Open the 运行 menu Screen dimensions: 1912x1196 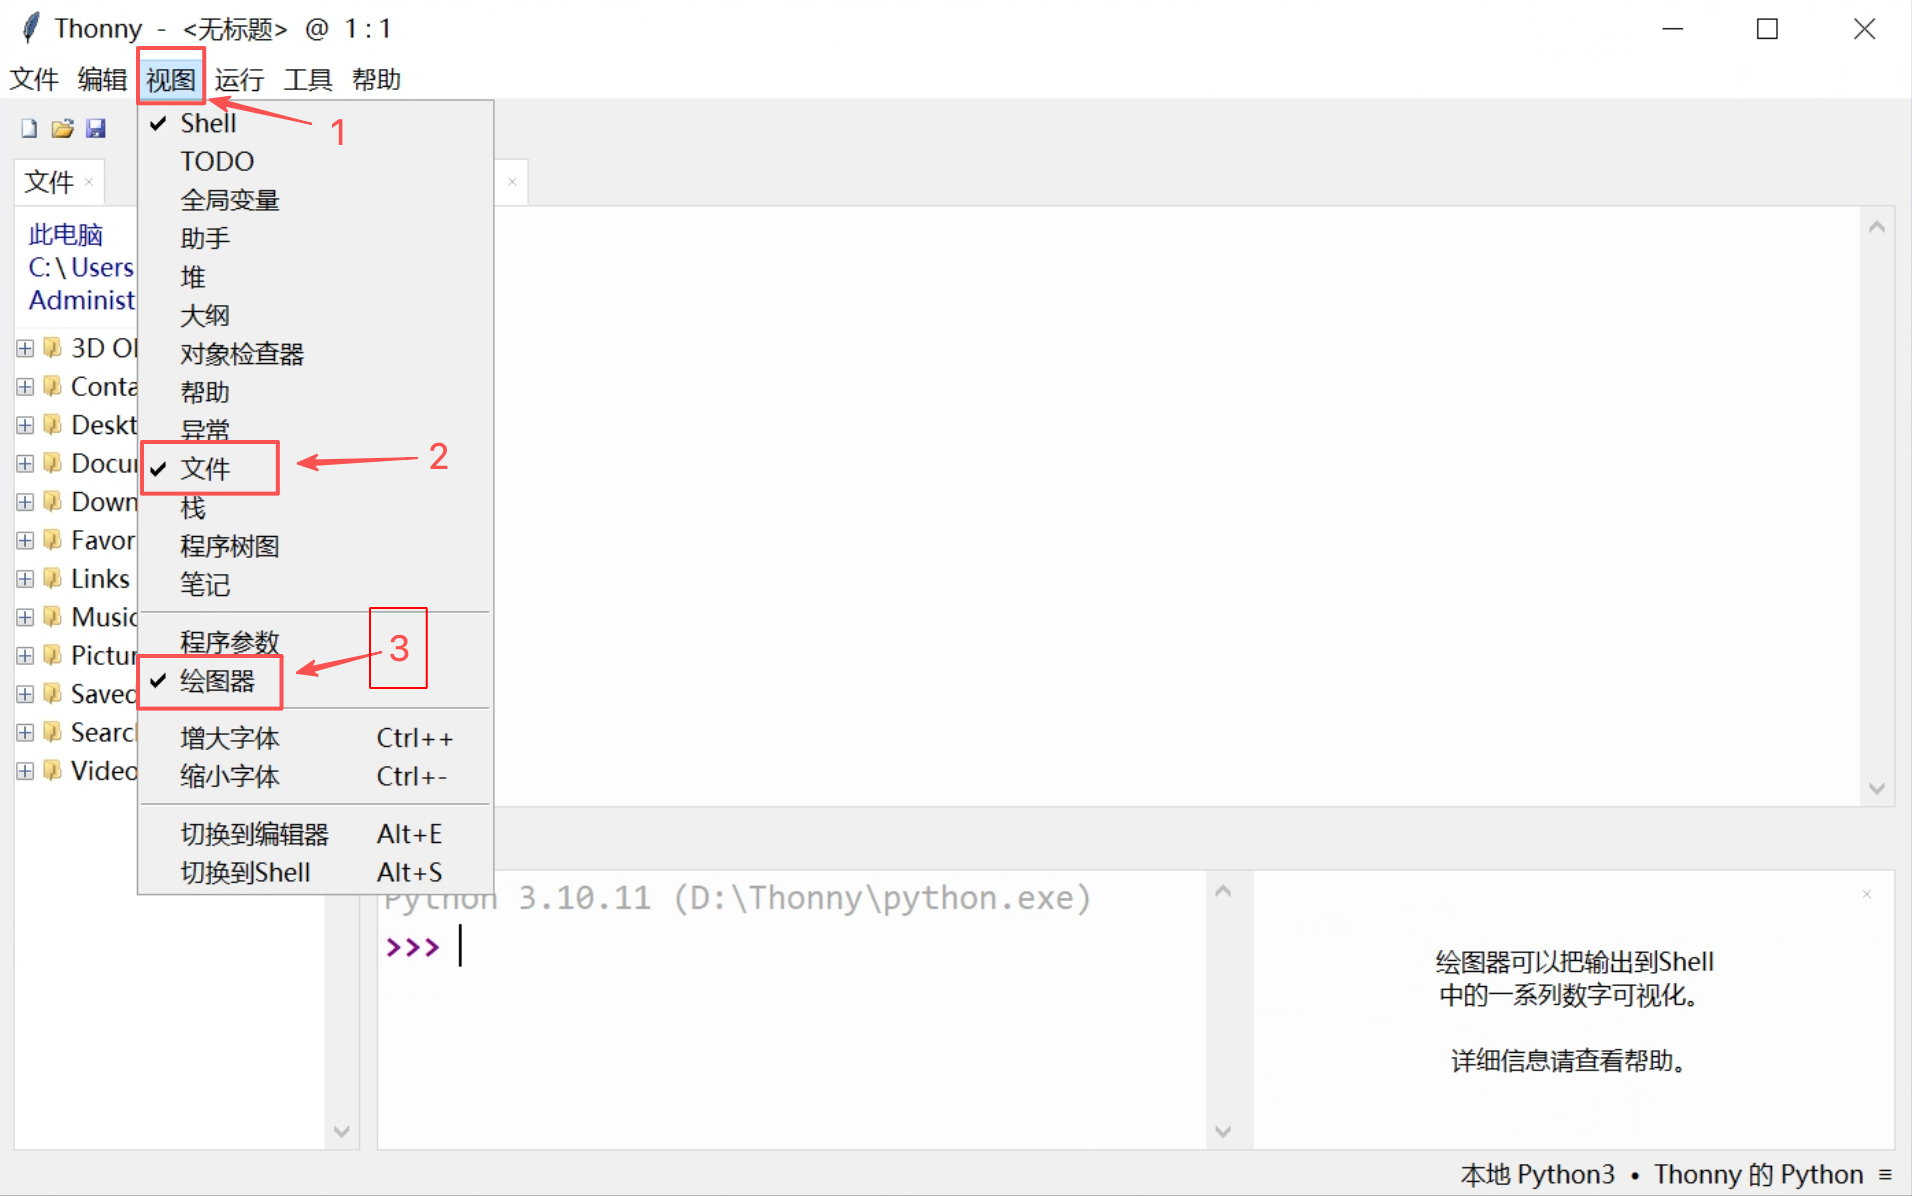click(x=239, y=79)
